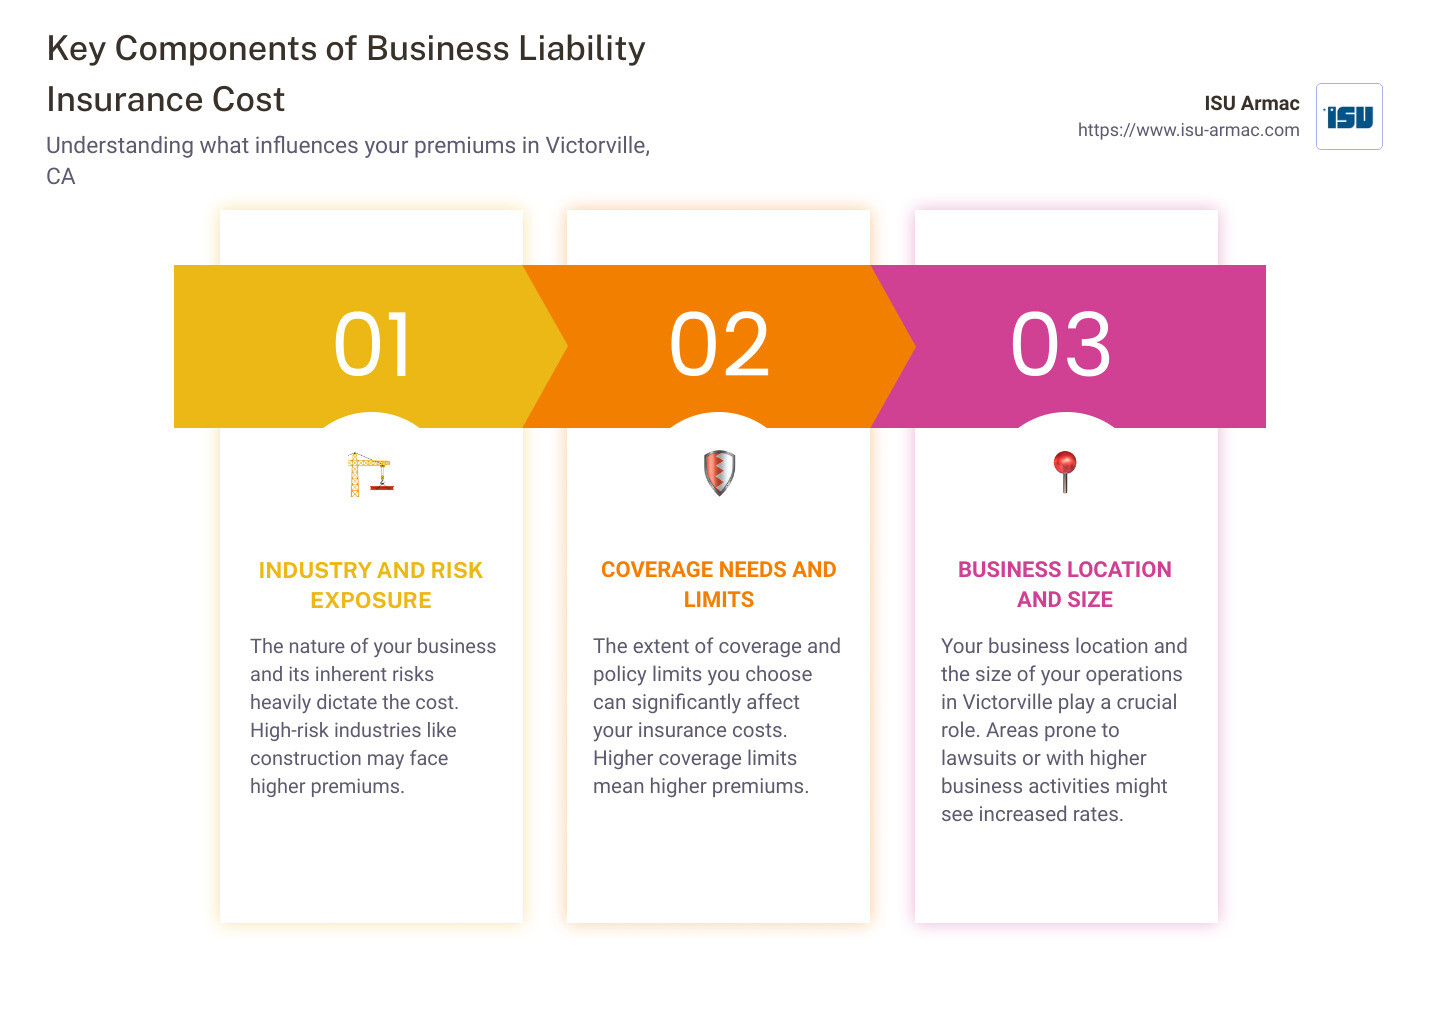This screenshot has height=1024, width=1440.
Task: Click the Business Location and Size heading
Action: click(1065, 584)
